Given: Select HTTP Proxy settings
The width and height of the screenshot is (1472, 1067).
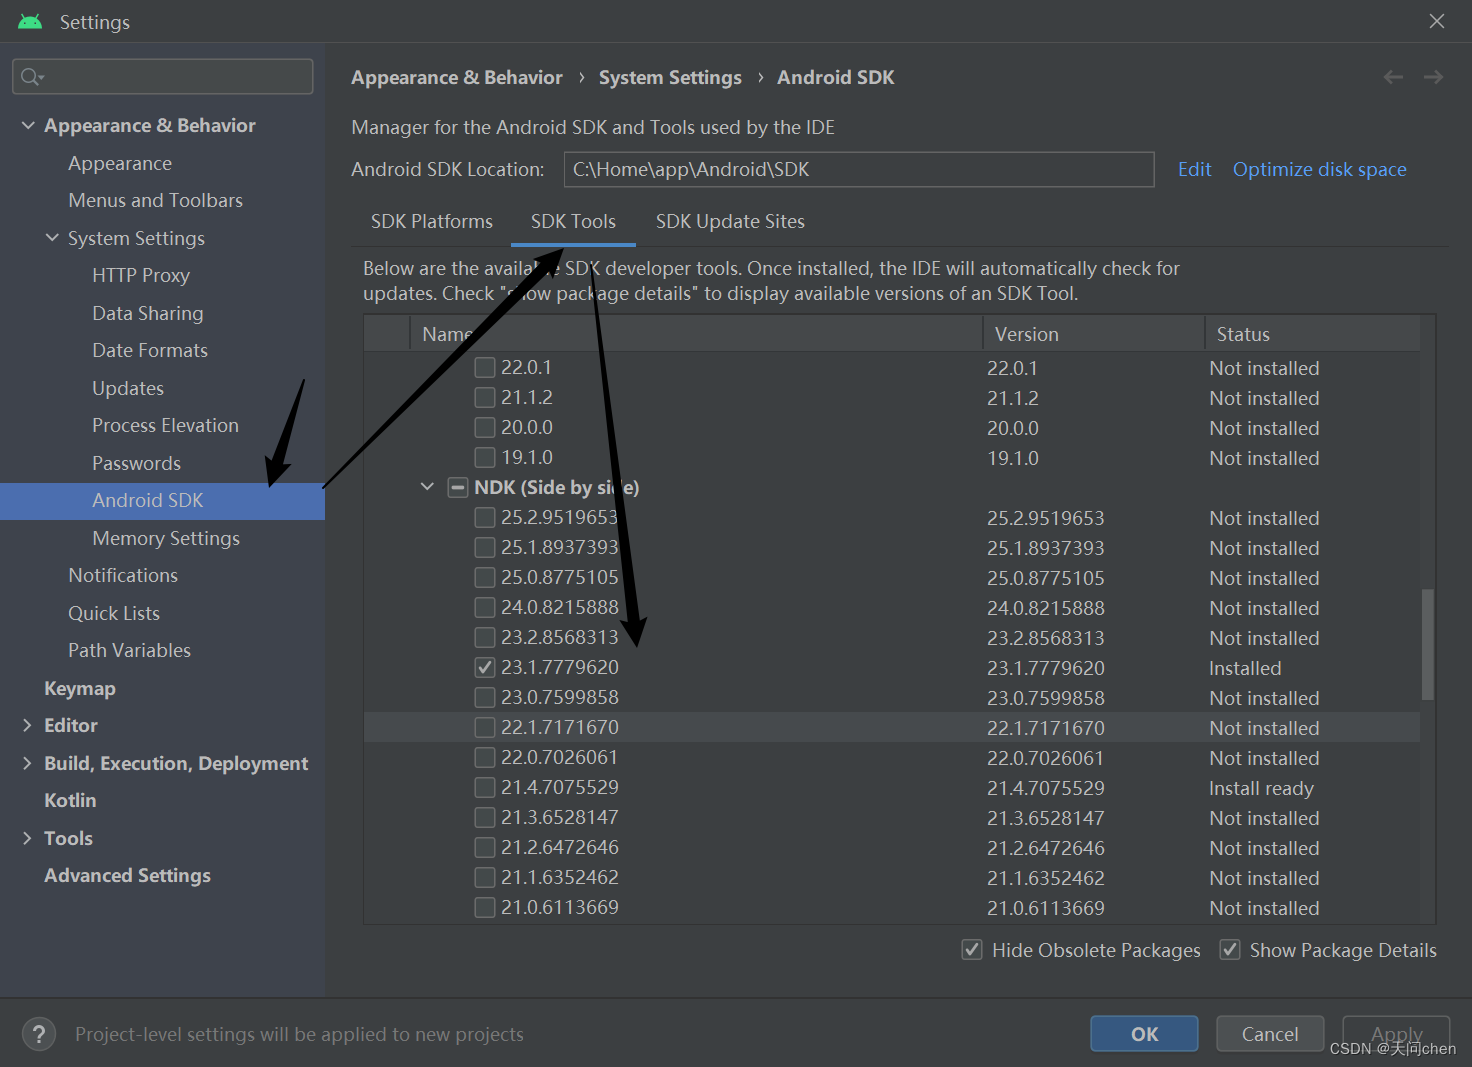Looking at the screenshot, I should click(141, 275).
